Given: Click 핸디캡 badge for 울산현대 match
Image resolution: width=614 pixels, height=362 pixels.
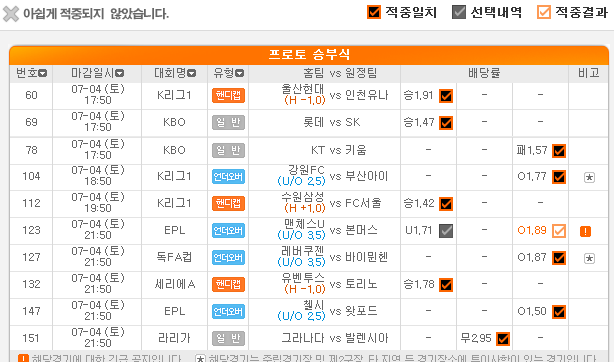Looking at the screenshot, I should 228,96.
